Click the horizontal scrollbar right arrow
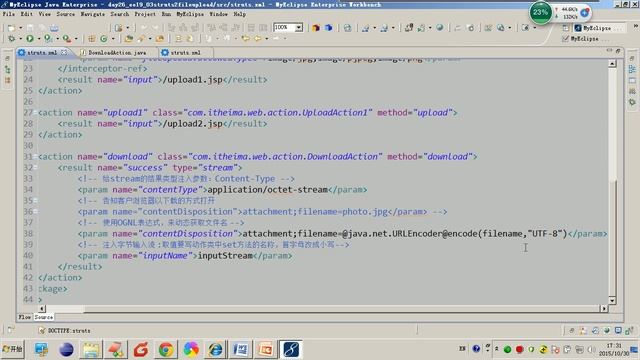 click(x=604, y=309)
